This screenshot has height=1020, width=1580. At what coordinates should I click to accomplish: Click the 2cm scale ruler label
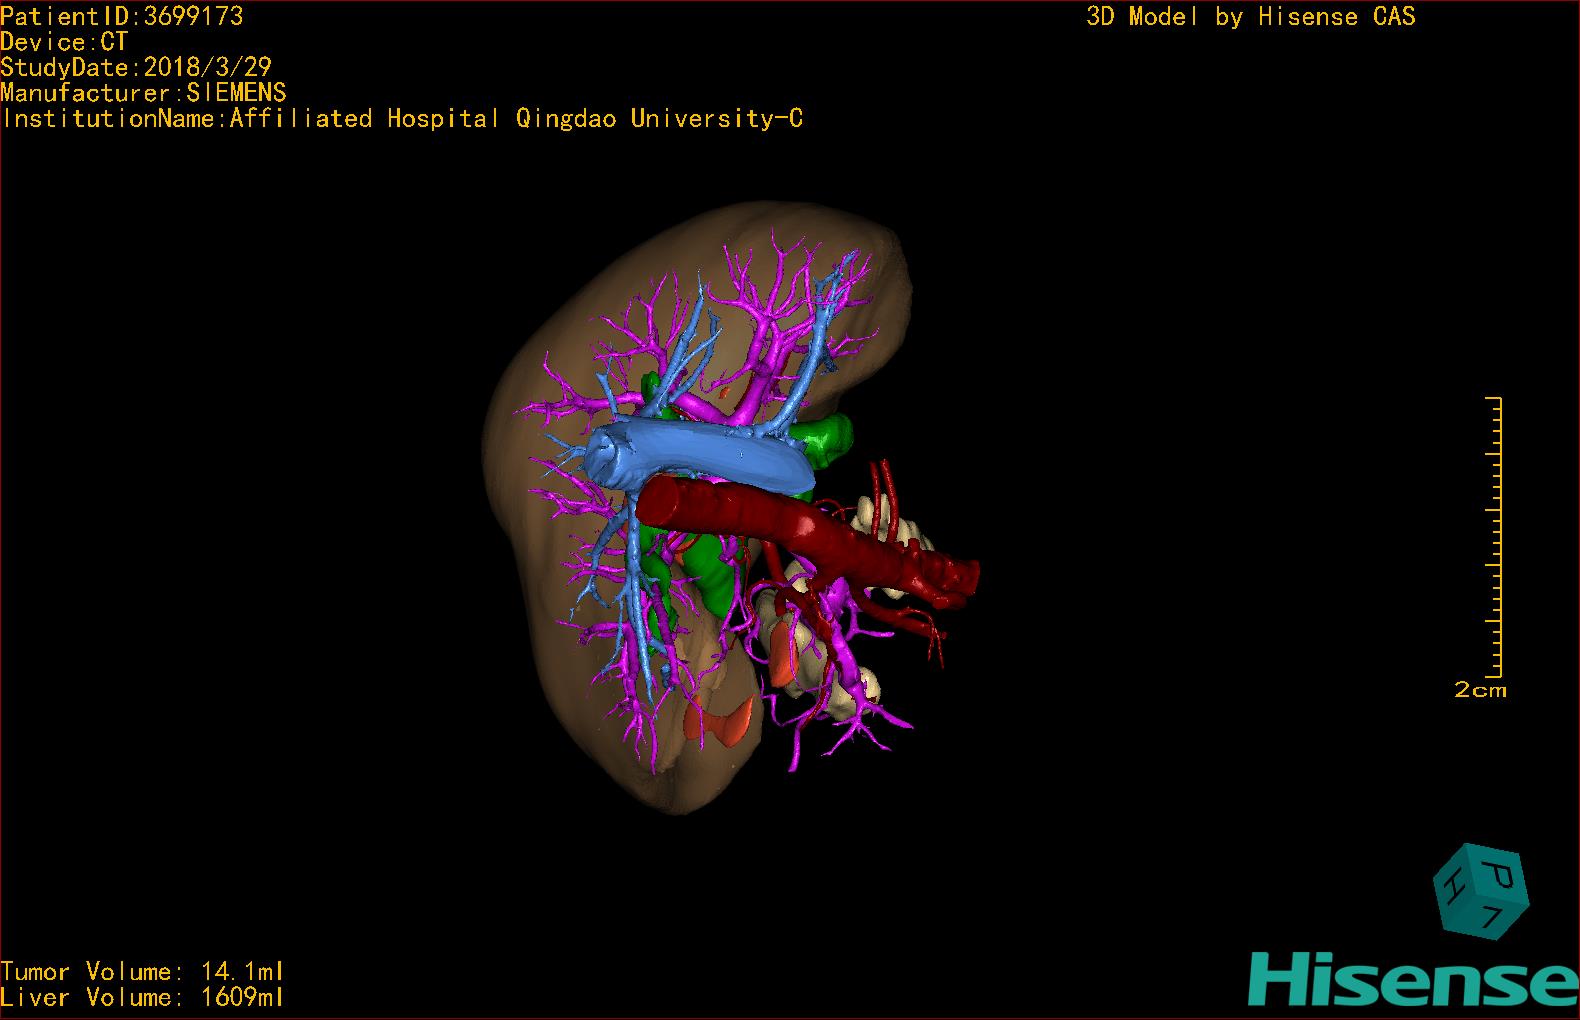[1480, 690]
